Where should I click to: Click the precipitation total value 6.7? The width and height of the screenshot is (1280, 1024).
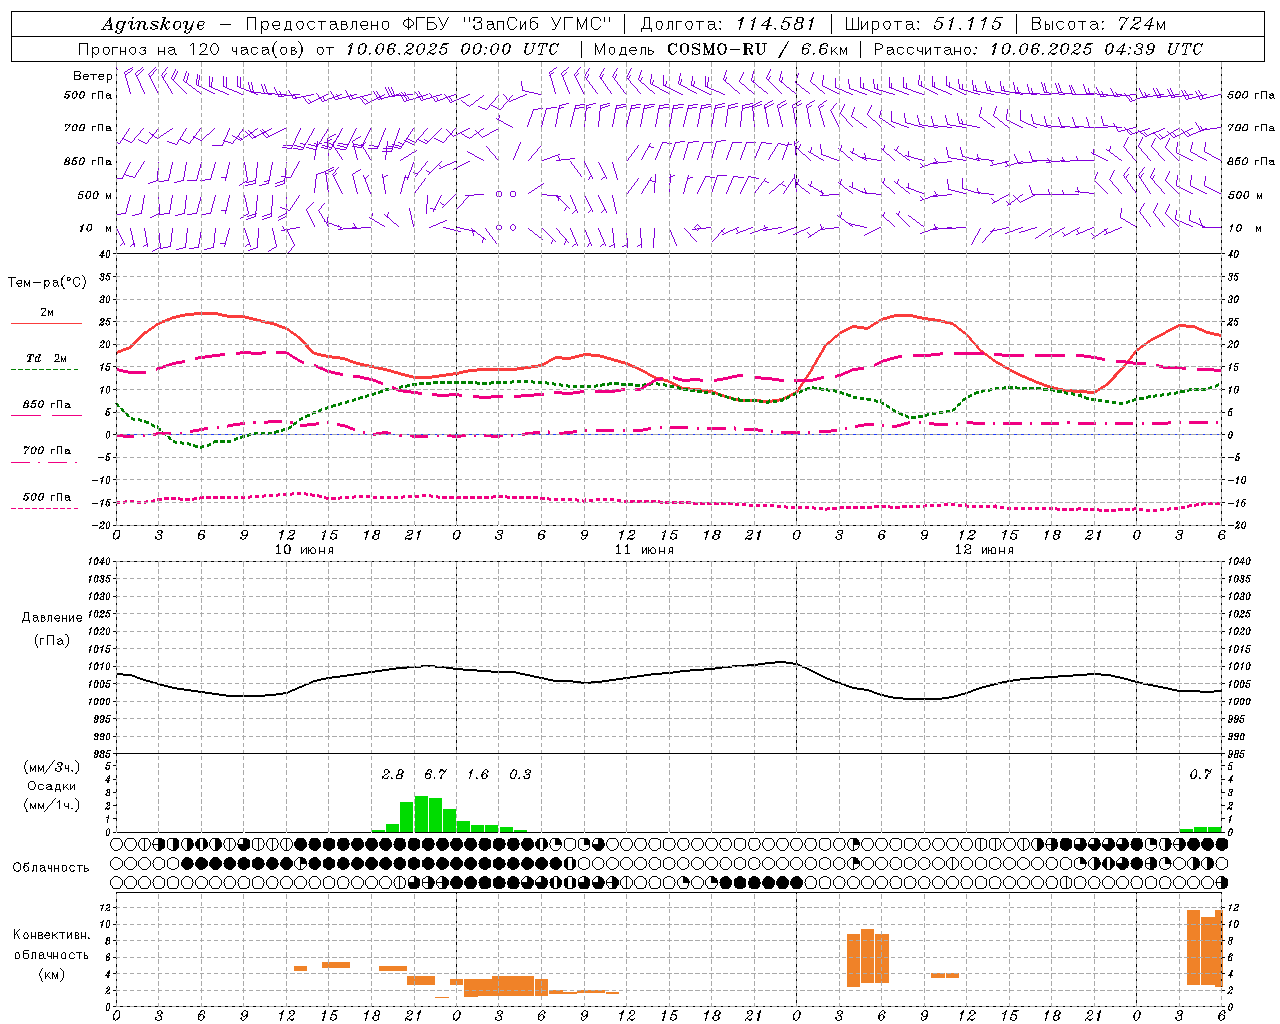435,775
